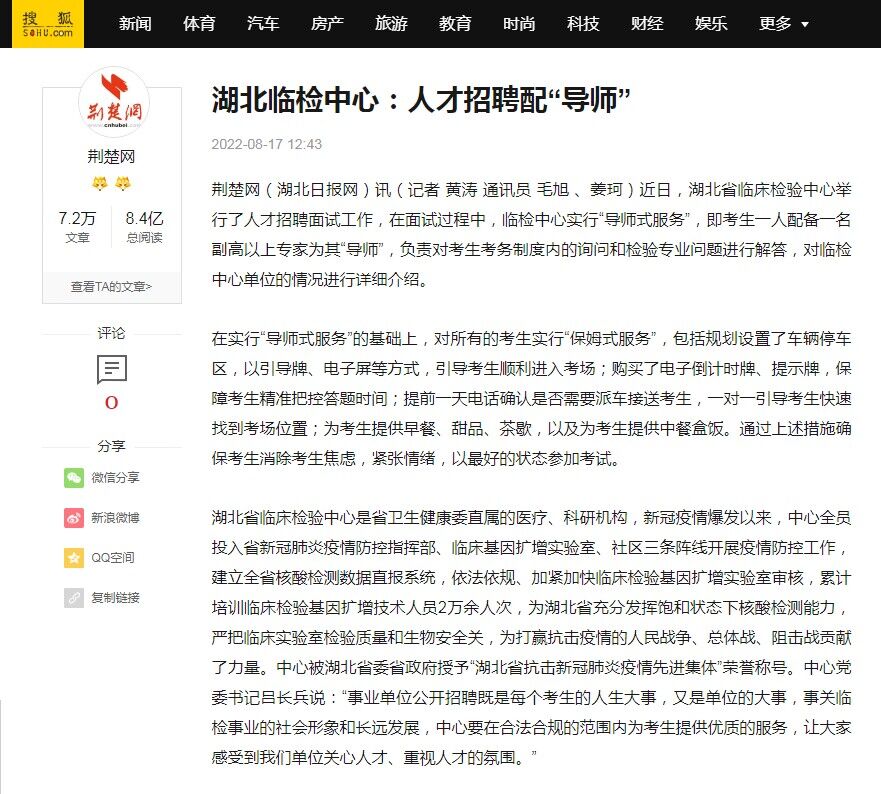The image size is (881, 794).
Task: Open the 旅游 section
Action: click(x=391, y=24)
